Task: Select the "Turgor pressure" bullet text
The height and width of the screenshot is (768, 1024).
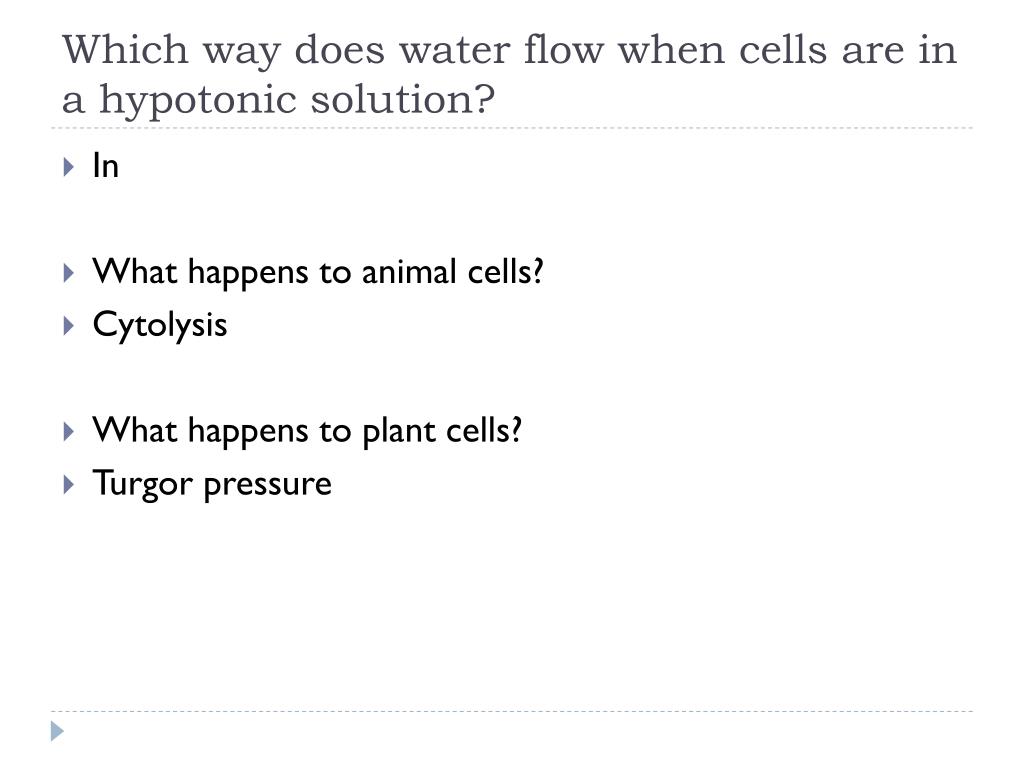Action: point(212,484)
